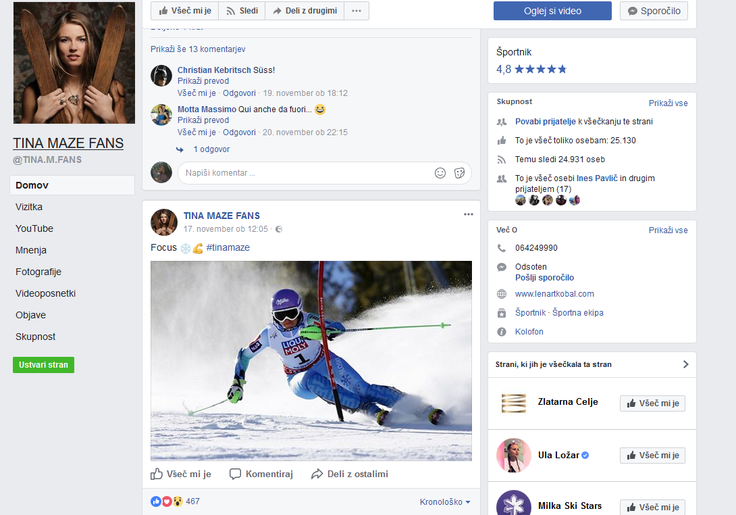Click the Milka Ski Stars page logo
The image size is (736, 515).
click(x=514, y=503)
